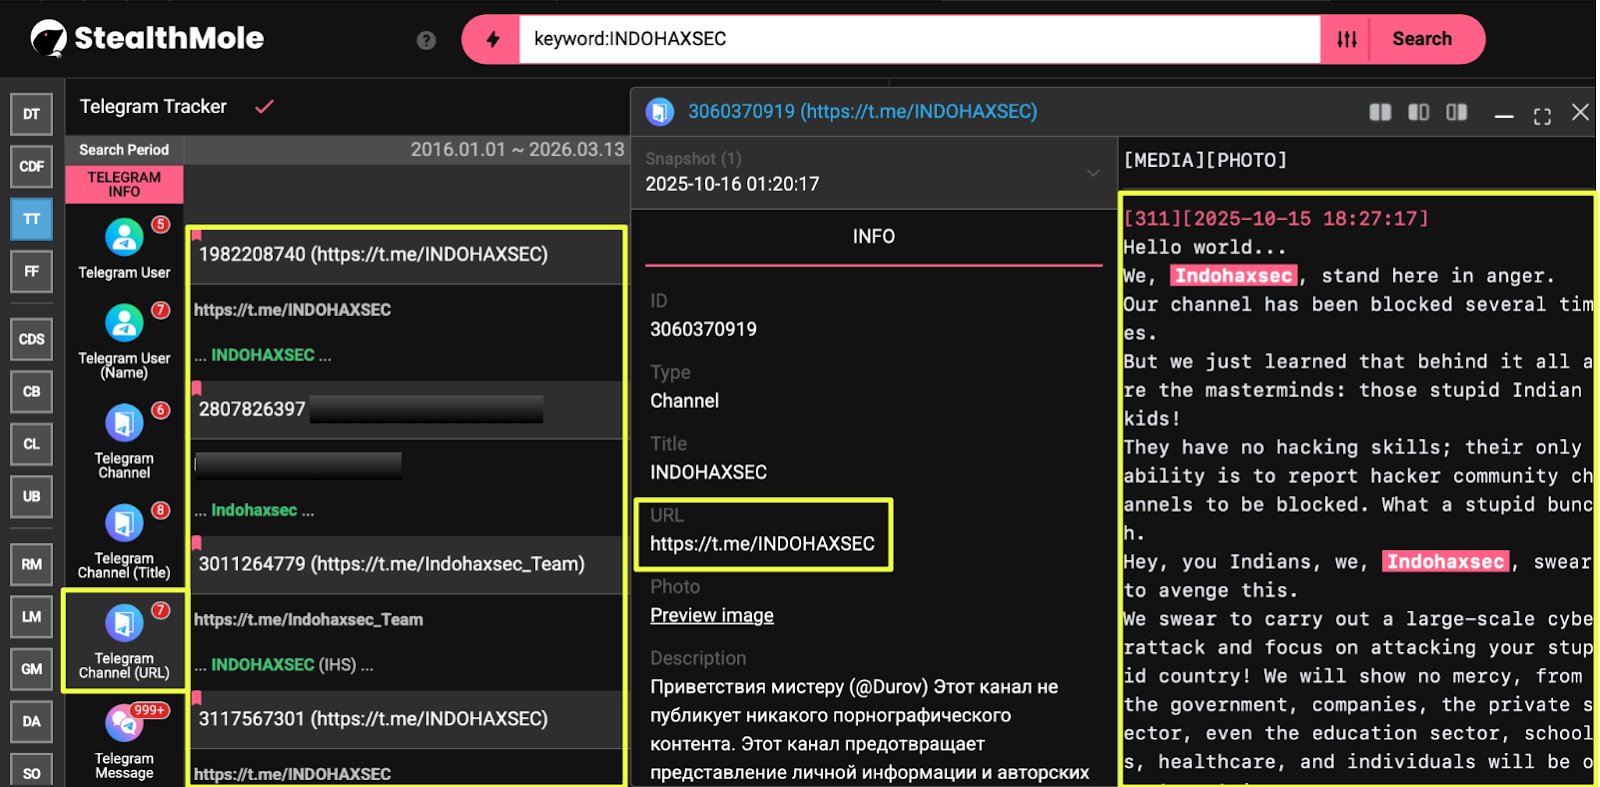The height and width of the screenshot is (787, 1600).
Task: Select the Telegram User category icon
Action: pyautogui.click(x=124, y=238)
